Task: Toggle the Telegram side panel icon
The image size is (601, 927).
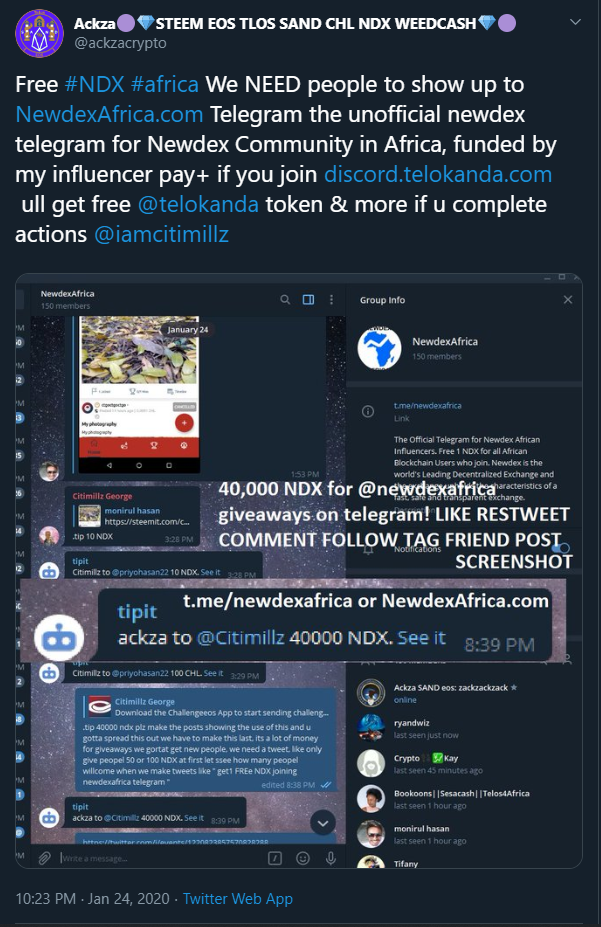Action: [x=308, y=300]
